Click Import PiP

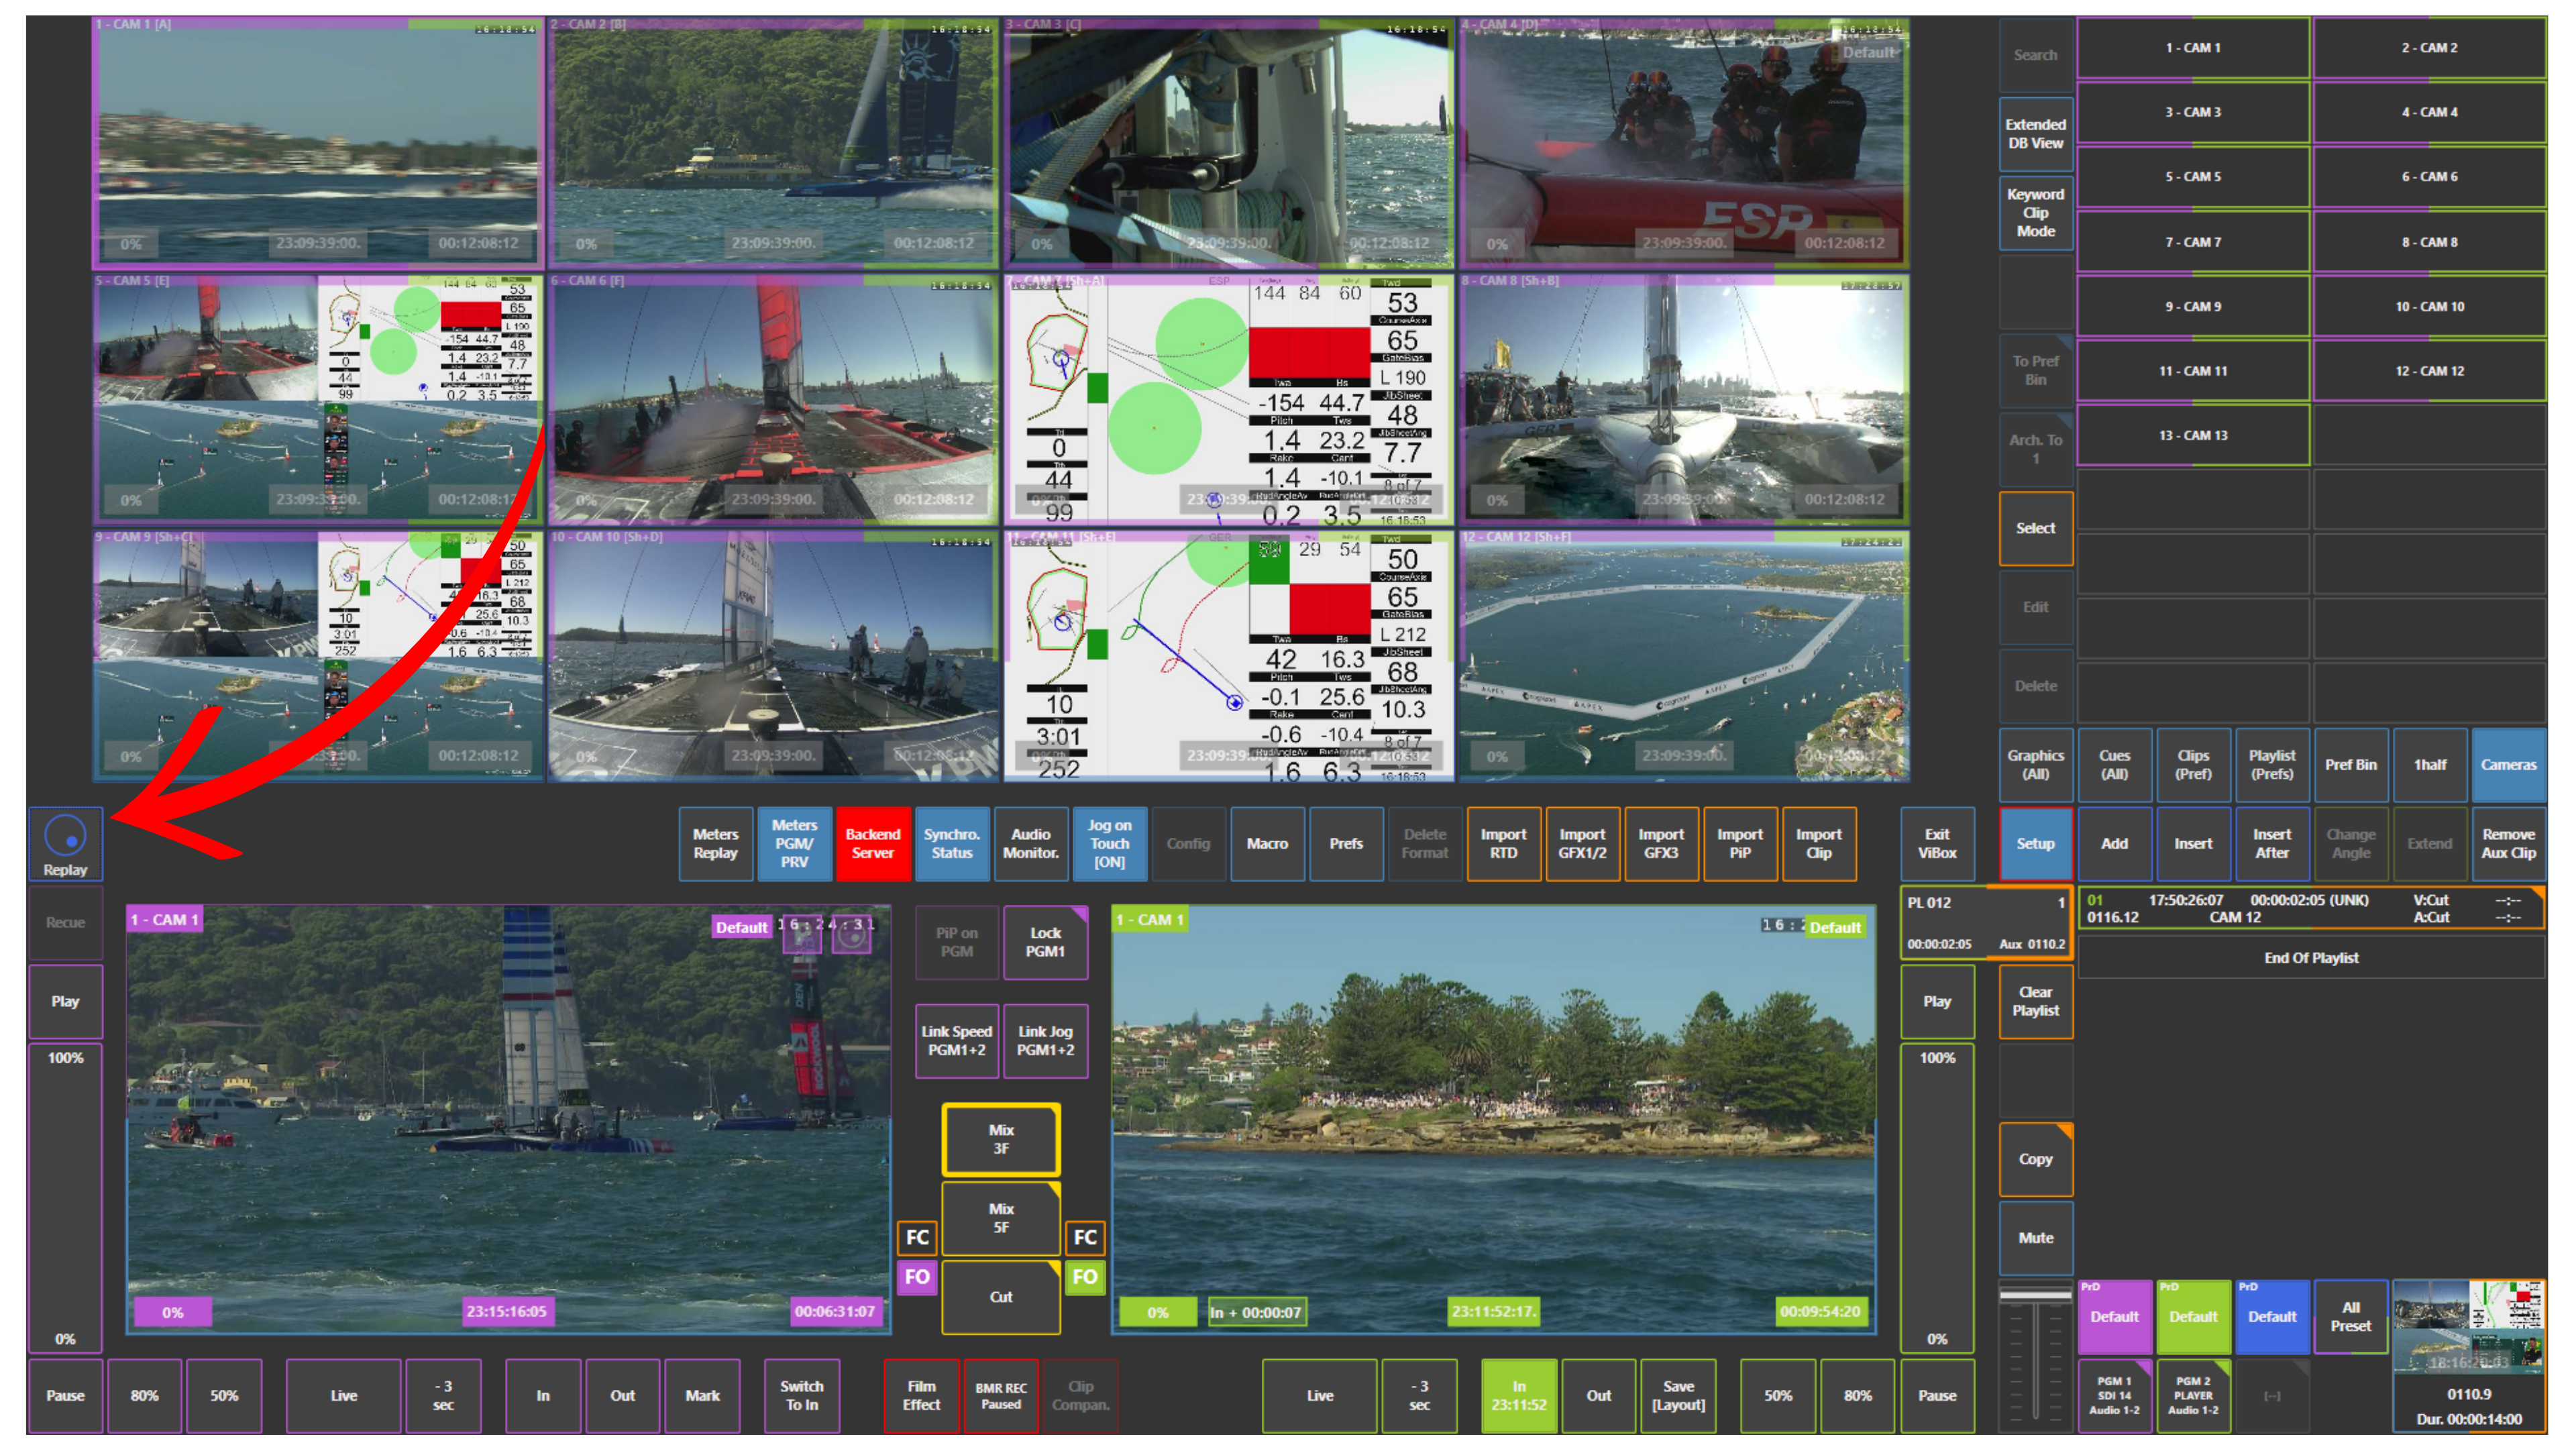click(x=1740, y=844)
